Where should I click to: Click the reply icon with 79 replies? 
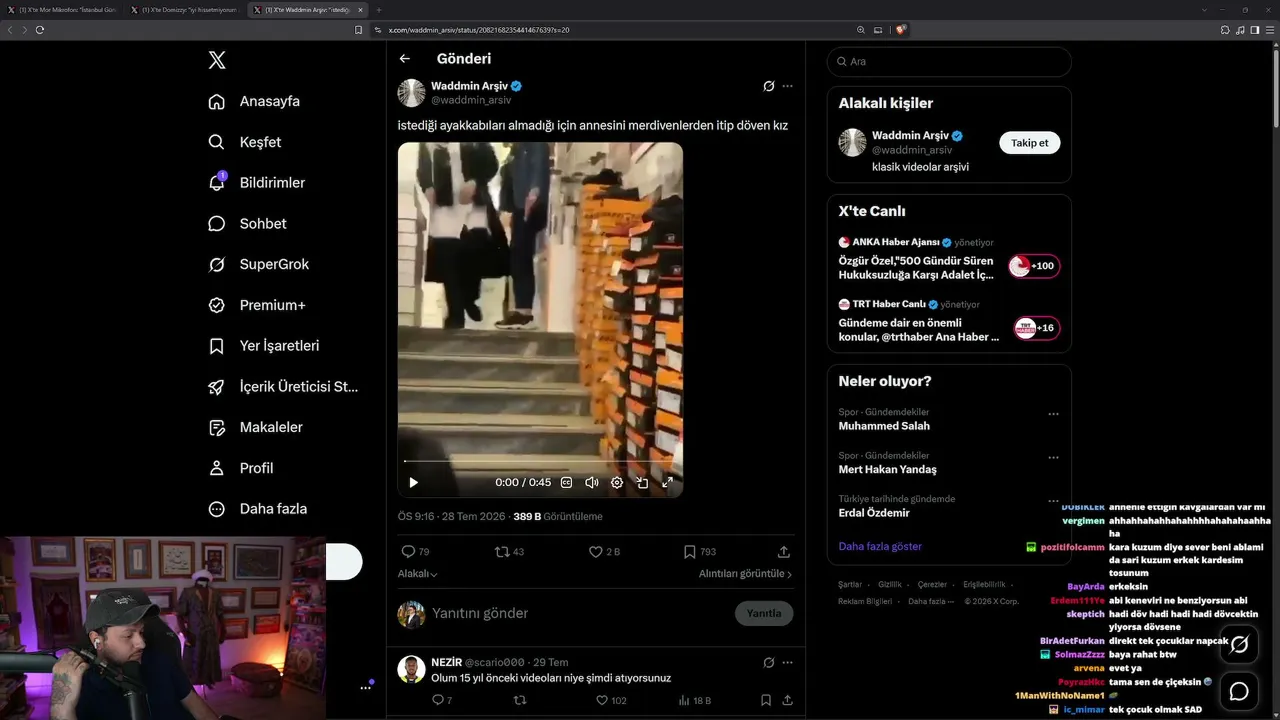pos(408,552)
